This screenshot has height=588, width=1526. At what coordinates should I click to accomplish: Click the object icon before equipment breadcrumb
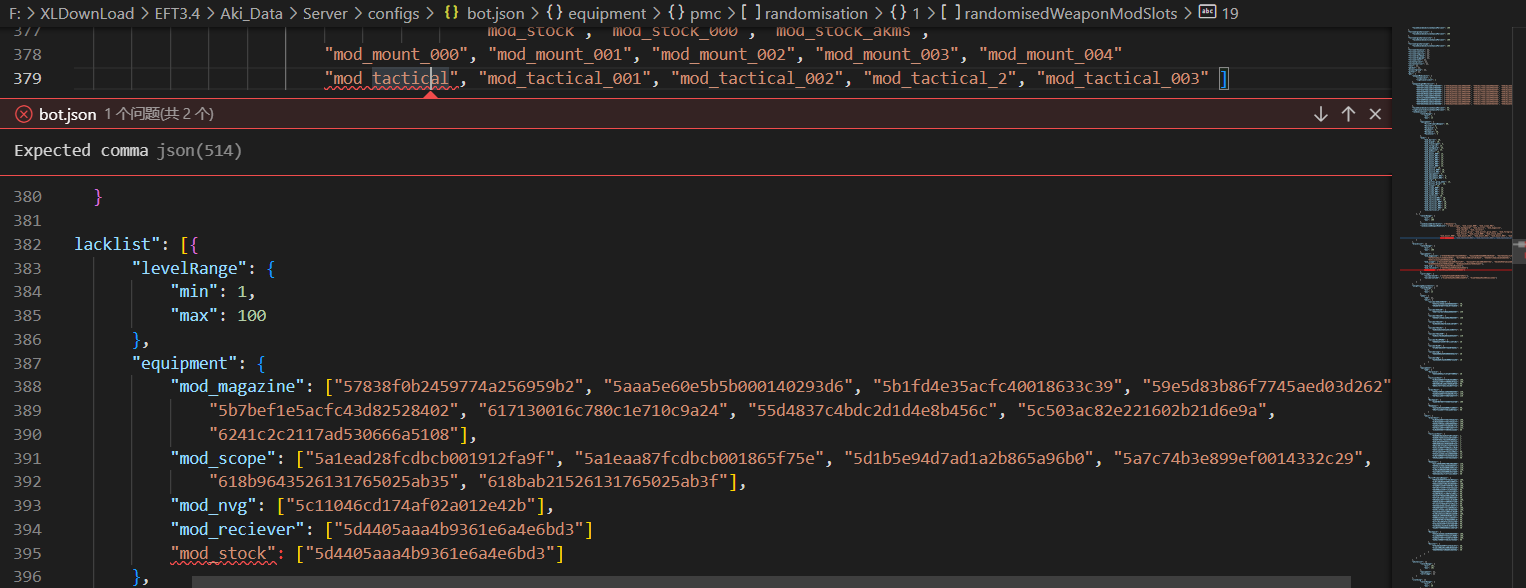pyautogui.click(x=554, y=13)
